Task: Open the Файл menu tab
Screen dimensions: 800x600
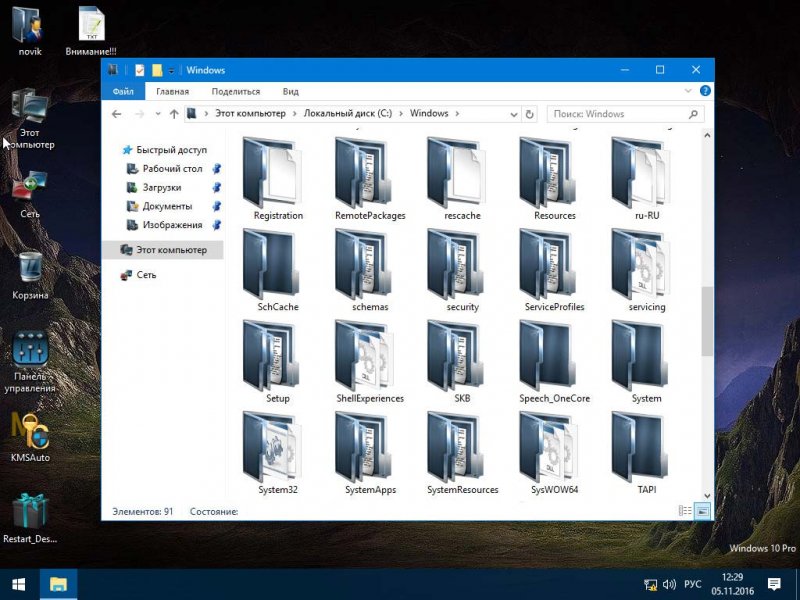Action: pos(123,91)
